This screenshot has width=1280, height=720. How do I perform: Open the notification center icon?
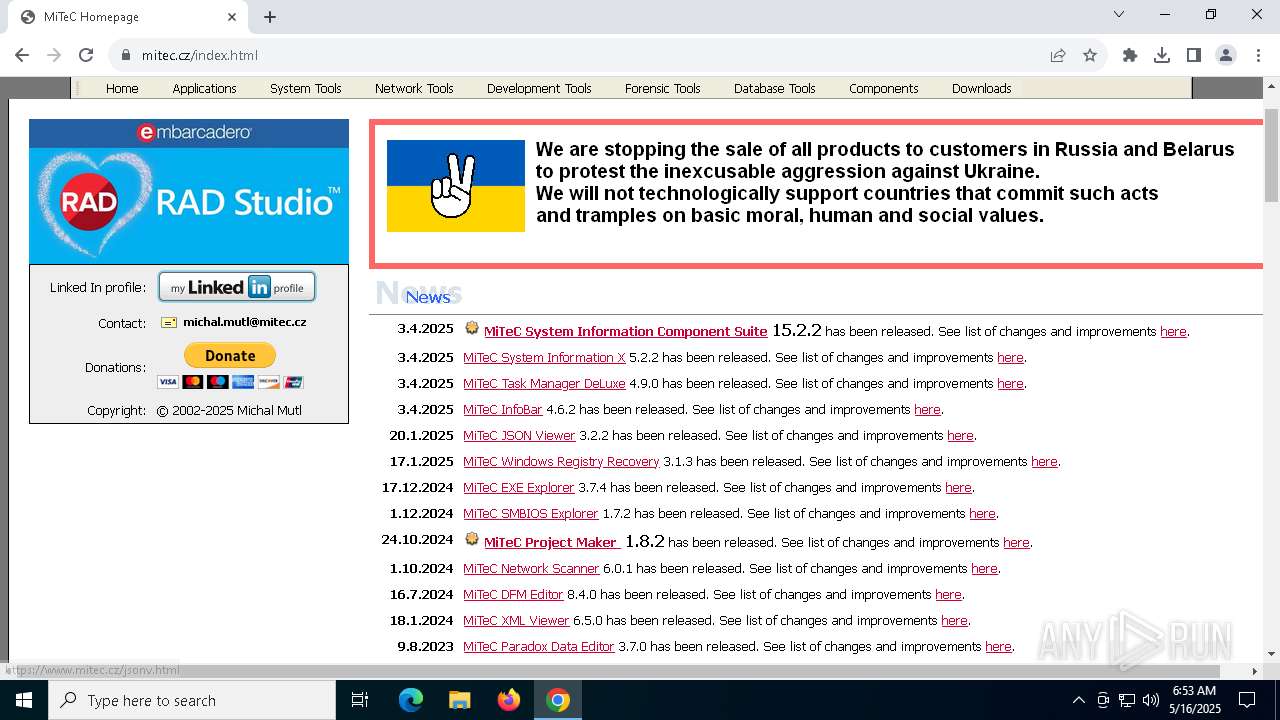[x=1247, y=700]
